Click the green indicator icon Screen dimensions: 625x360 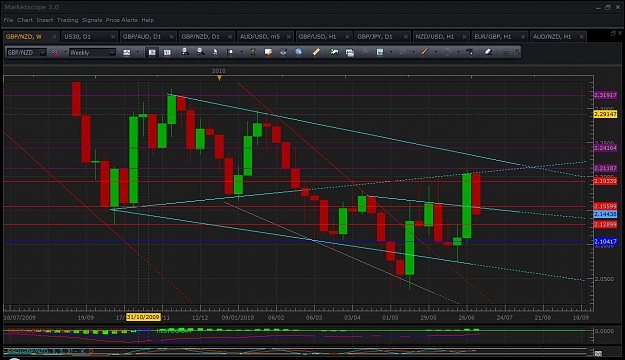point(253,52)
